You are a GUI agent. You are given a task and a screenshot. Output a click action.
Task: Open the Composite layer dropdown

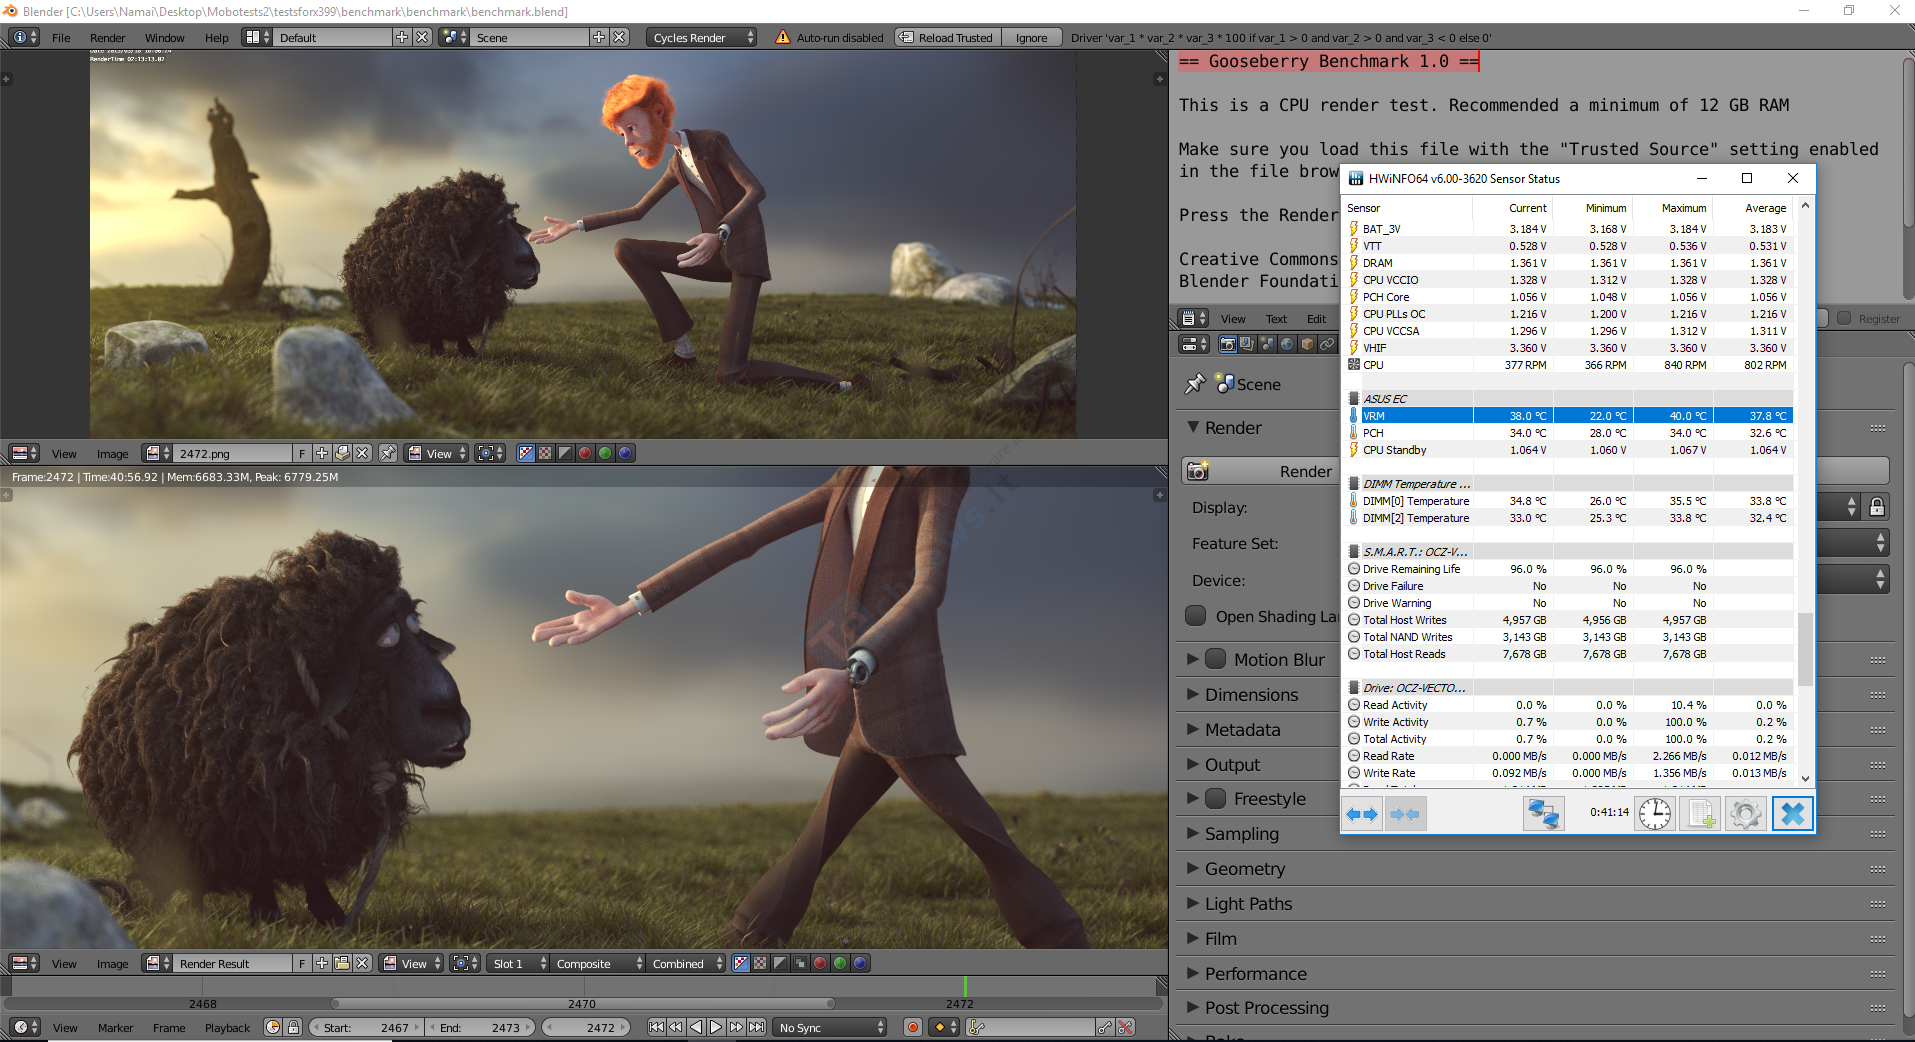click(x=599, y=963)
